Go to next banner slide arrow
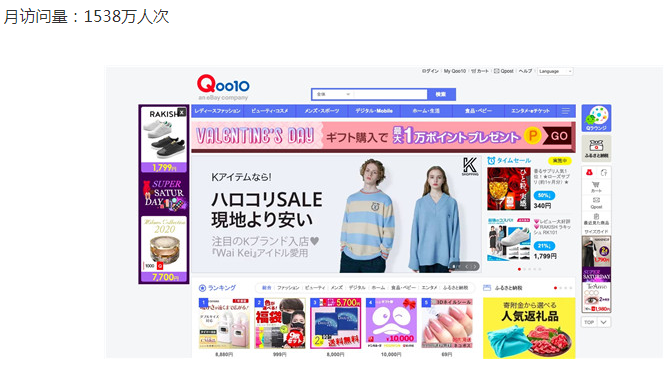Screen dimensions: 669x369 click(474, 267)
